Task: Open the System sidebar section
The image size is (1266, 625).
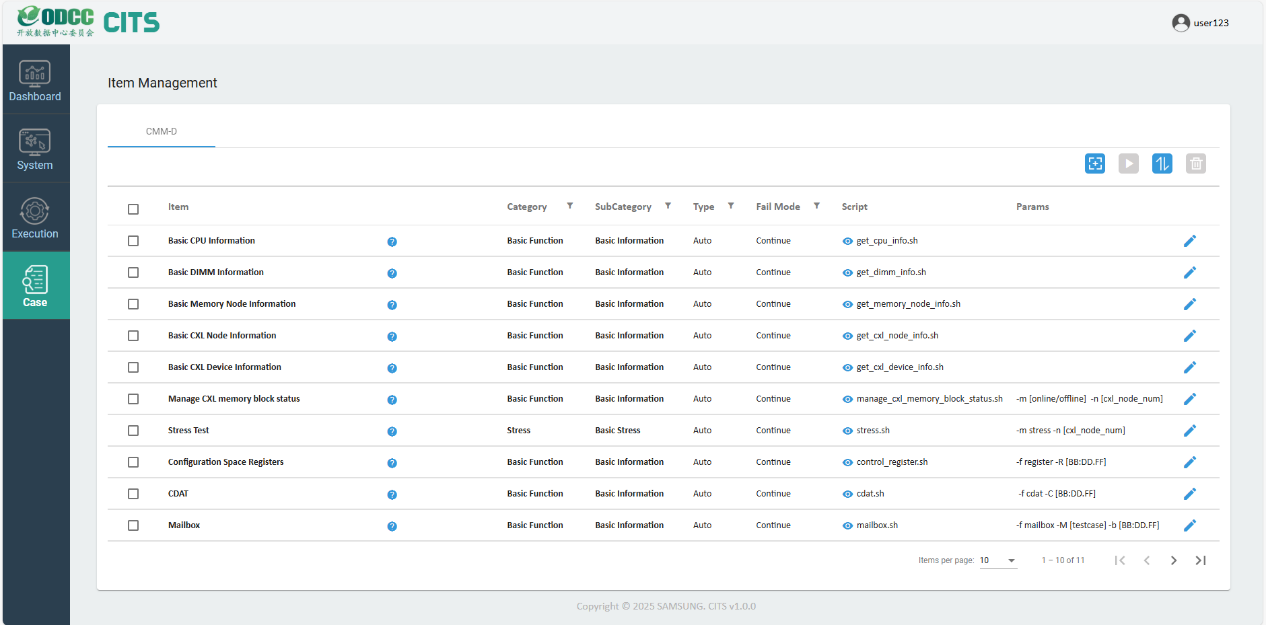Action: tap(35, 149)
